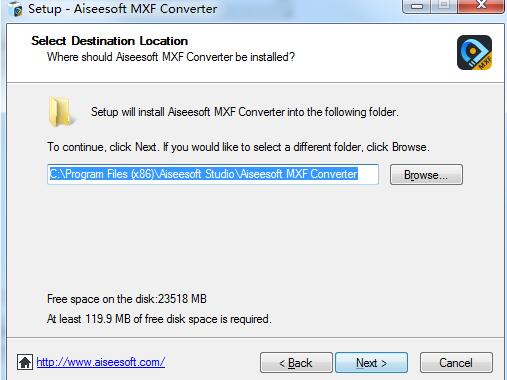507x380 pixels.
Task: Click the 'Select Destination Location' heading
Action: pyautogui.click(x=110, y=41)
